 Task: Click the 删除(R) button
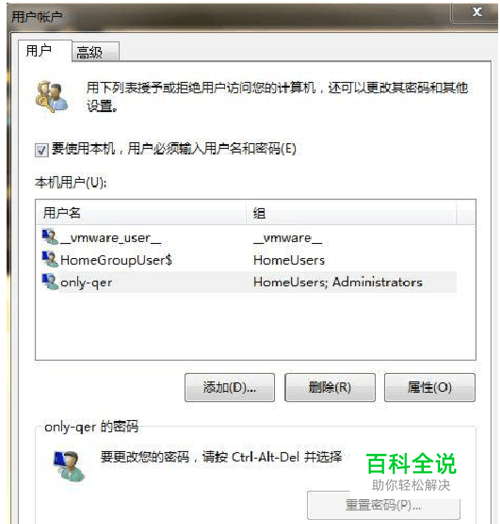330,388
